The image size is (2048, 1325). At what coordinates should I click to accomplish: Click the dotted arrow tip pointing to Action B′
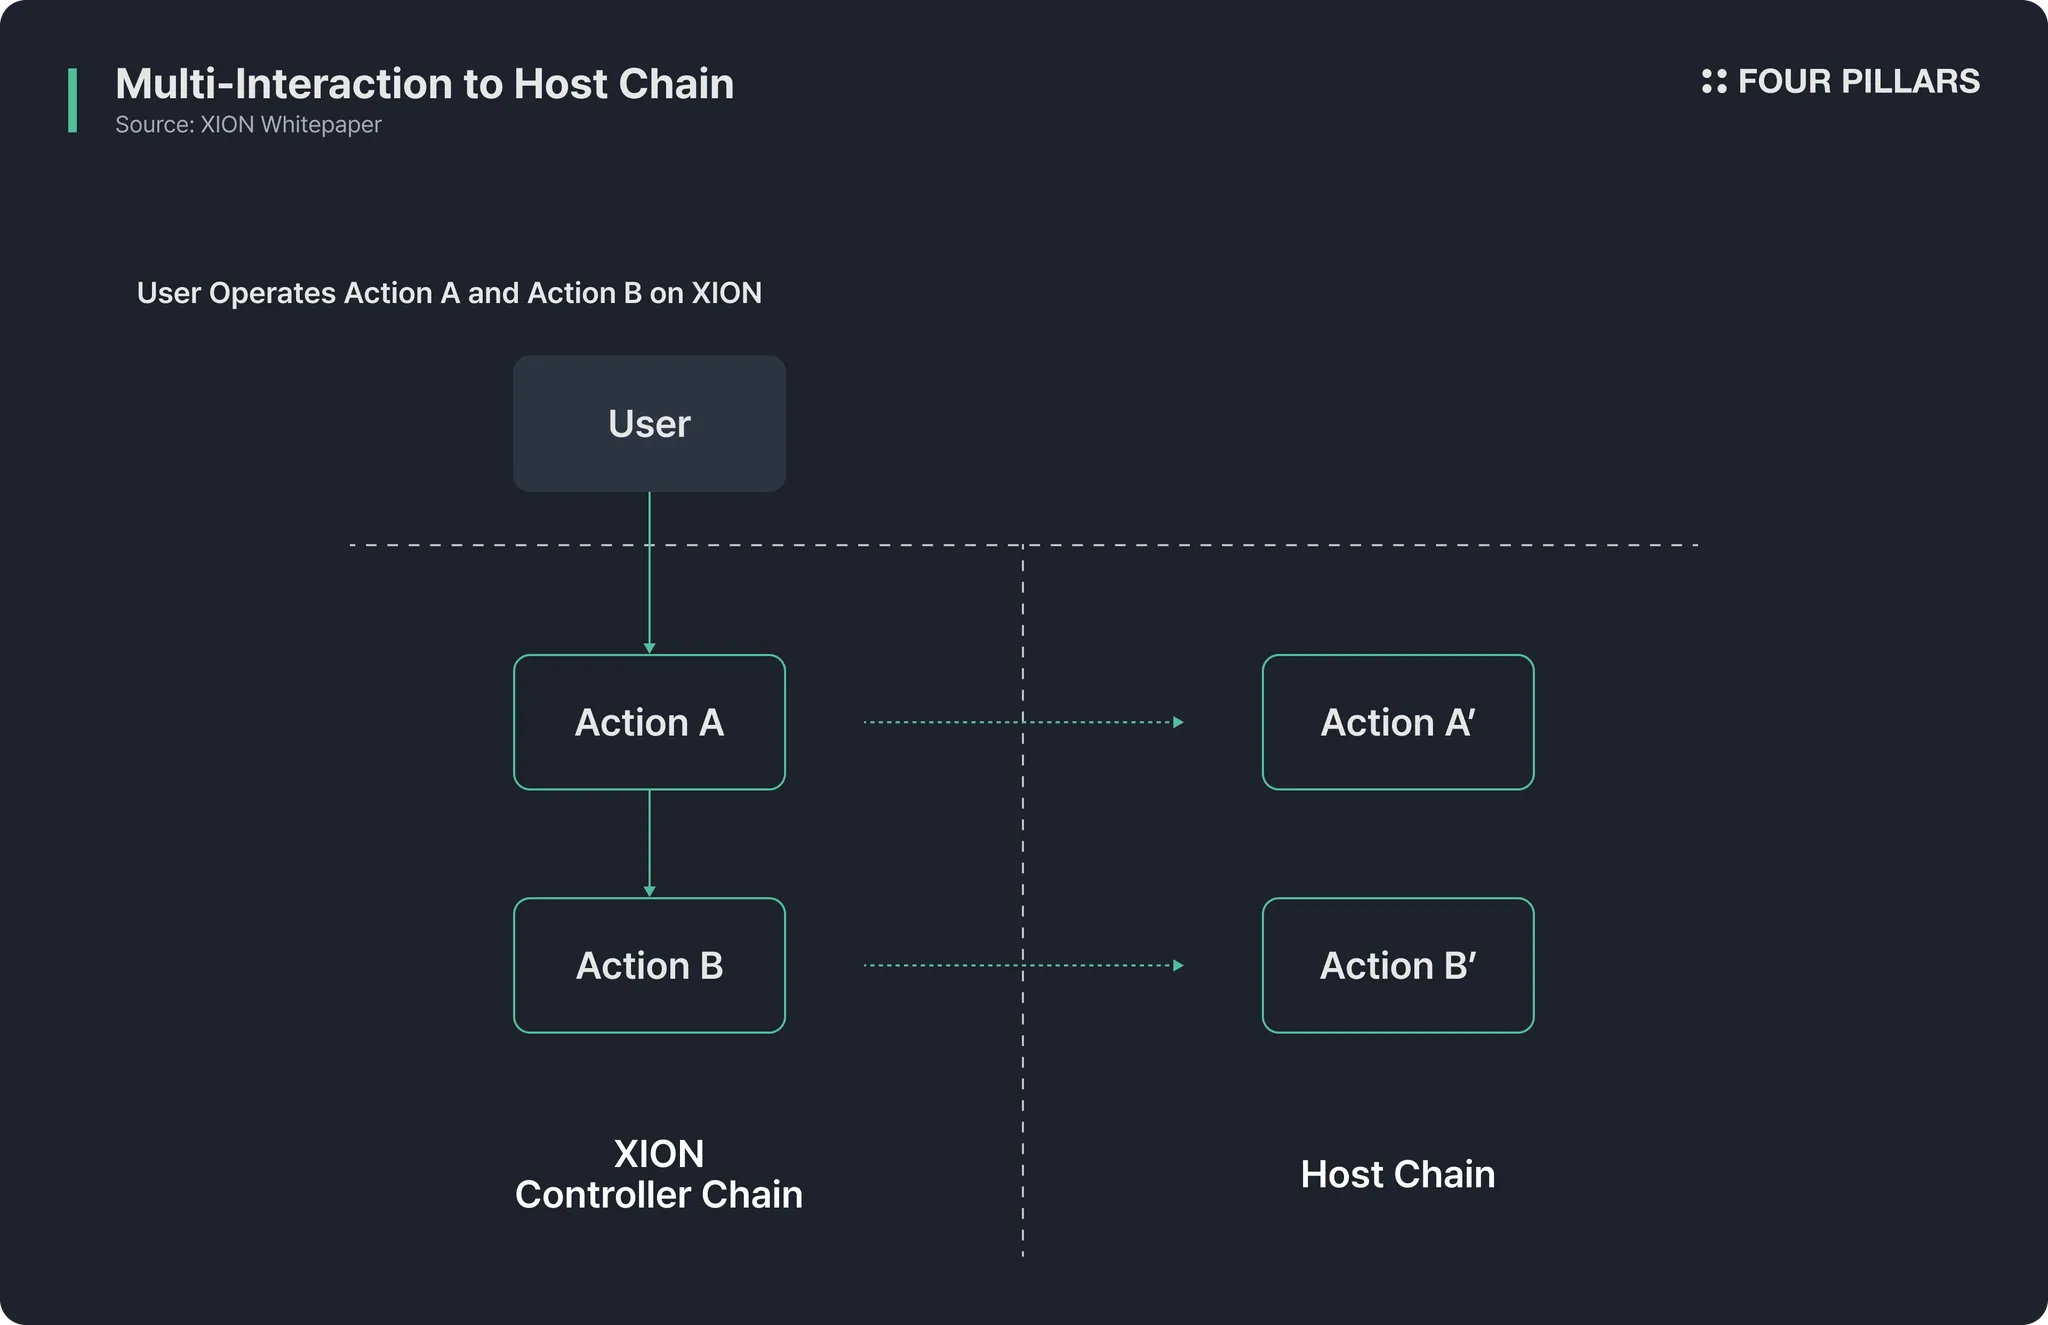pyautogui.click(x=1178, y=965)
